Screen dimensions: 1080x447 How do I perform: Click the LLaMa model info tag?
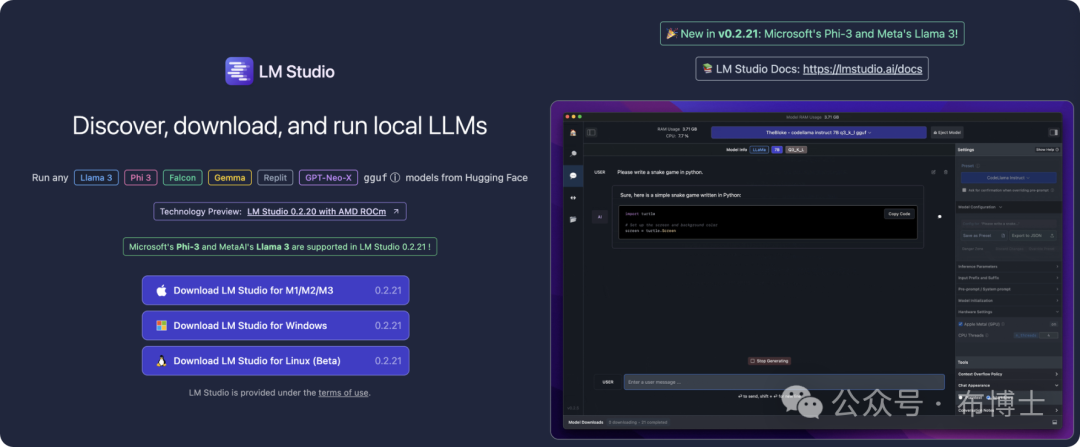tap(759, 149)
